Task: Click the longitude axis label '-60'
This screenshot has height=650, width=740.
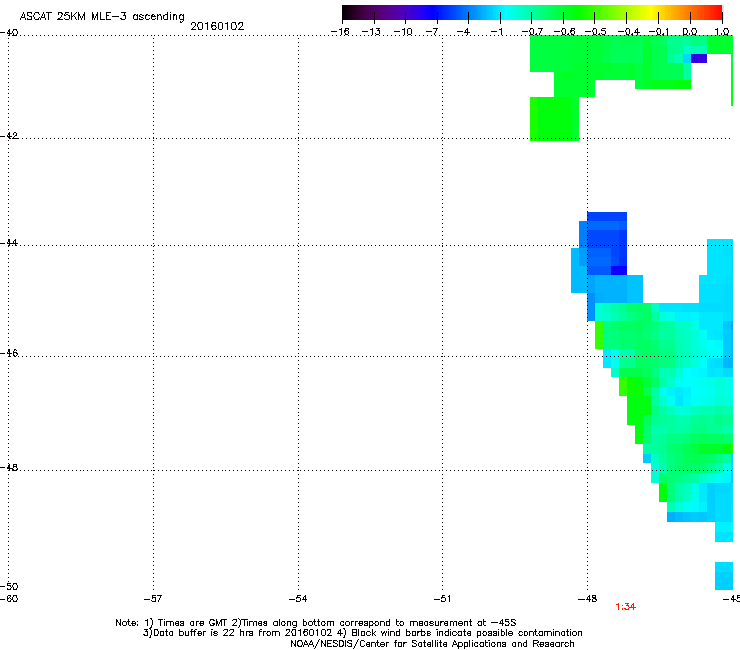Action: (9, 599)
